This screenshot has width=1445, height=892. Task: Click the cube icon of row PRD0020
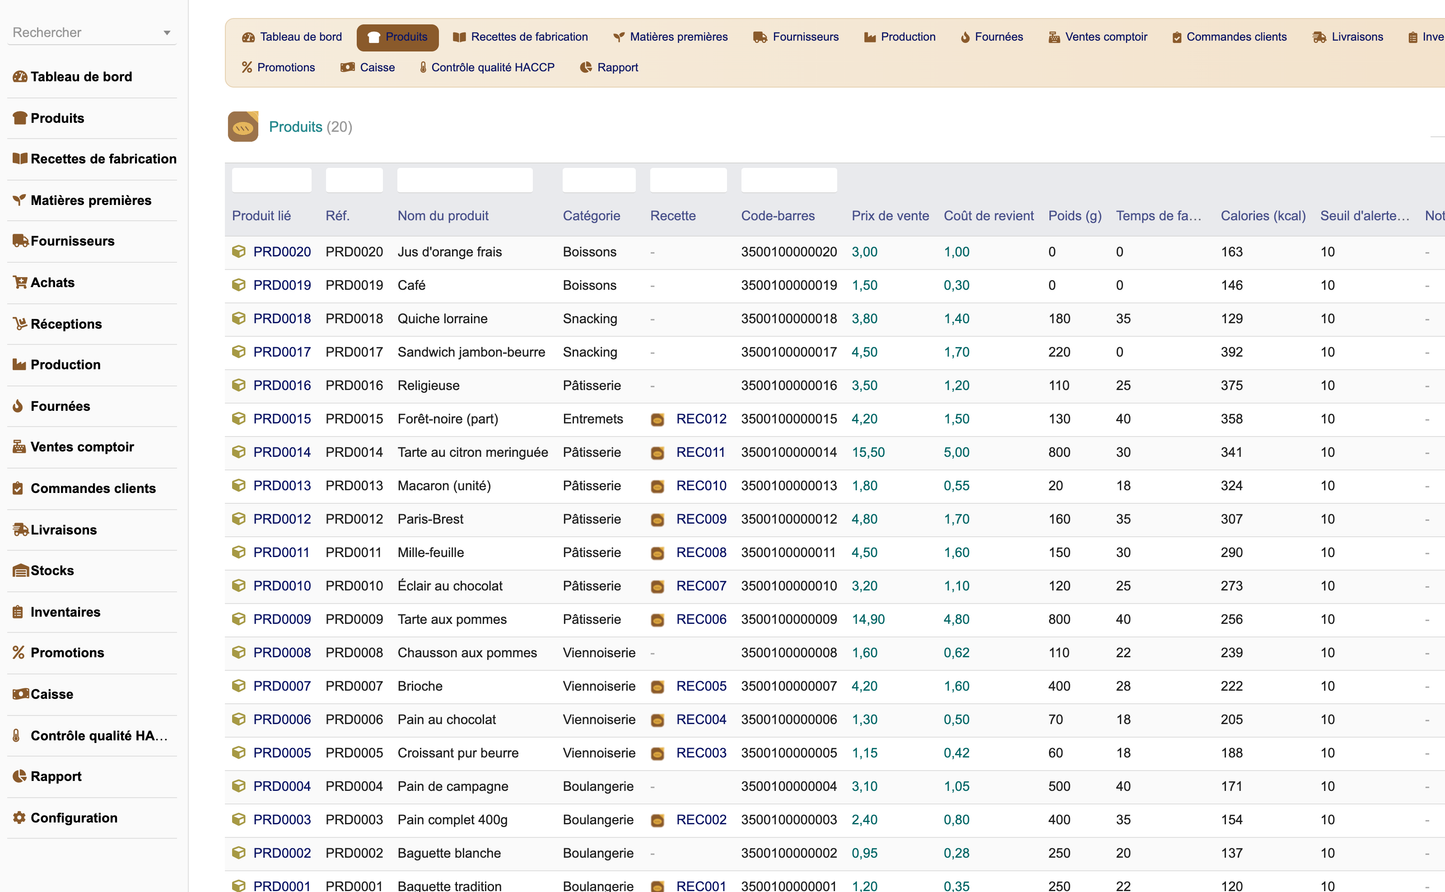coord(238,252)
